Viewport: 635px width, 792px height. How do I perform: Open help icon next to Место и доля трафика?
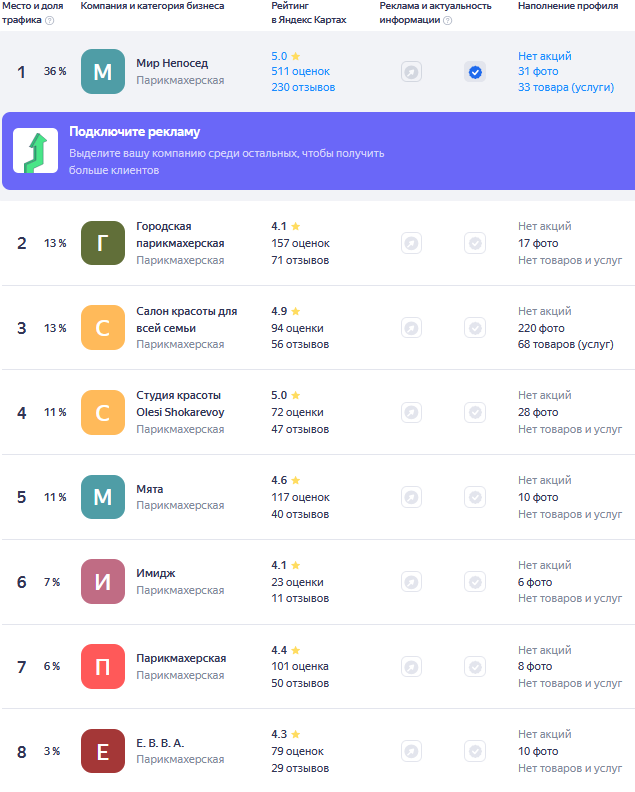coord(49,20)
